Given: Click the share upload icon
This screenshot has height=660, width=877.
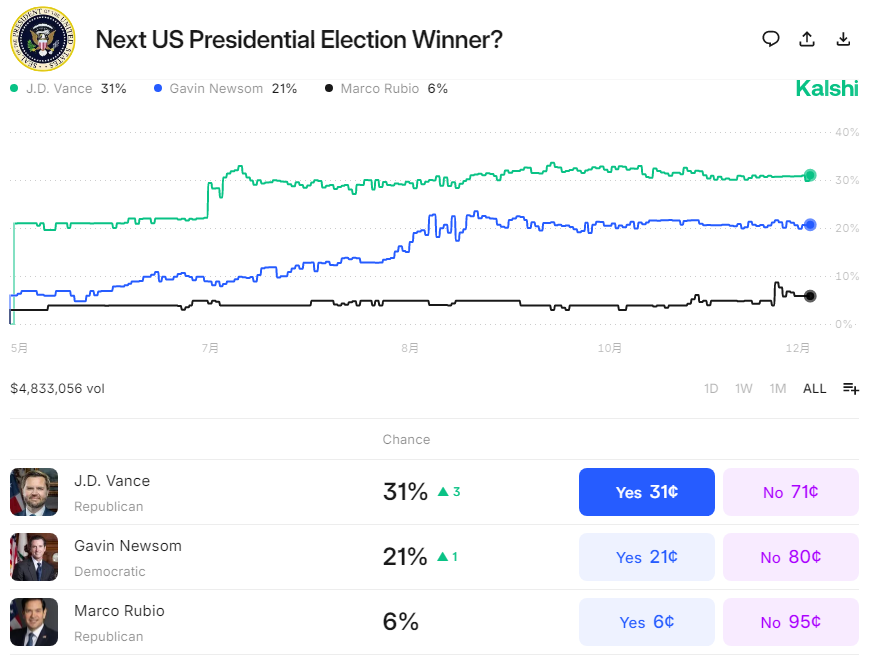Looking at the screenshot, I should point(807,39).
